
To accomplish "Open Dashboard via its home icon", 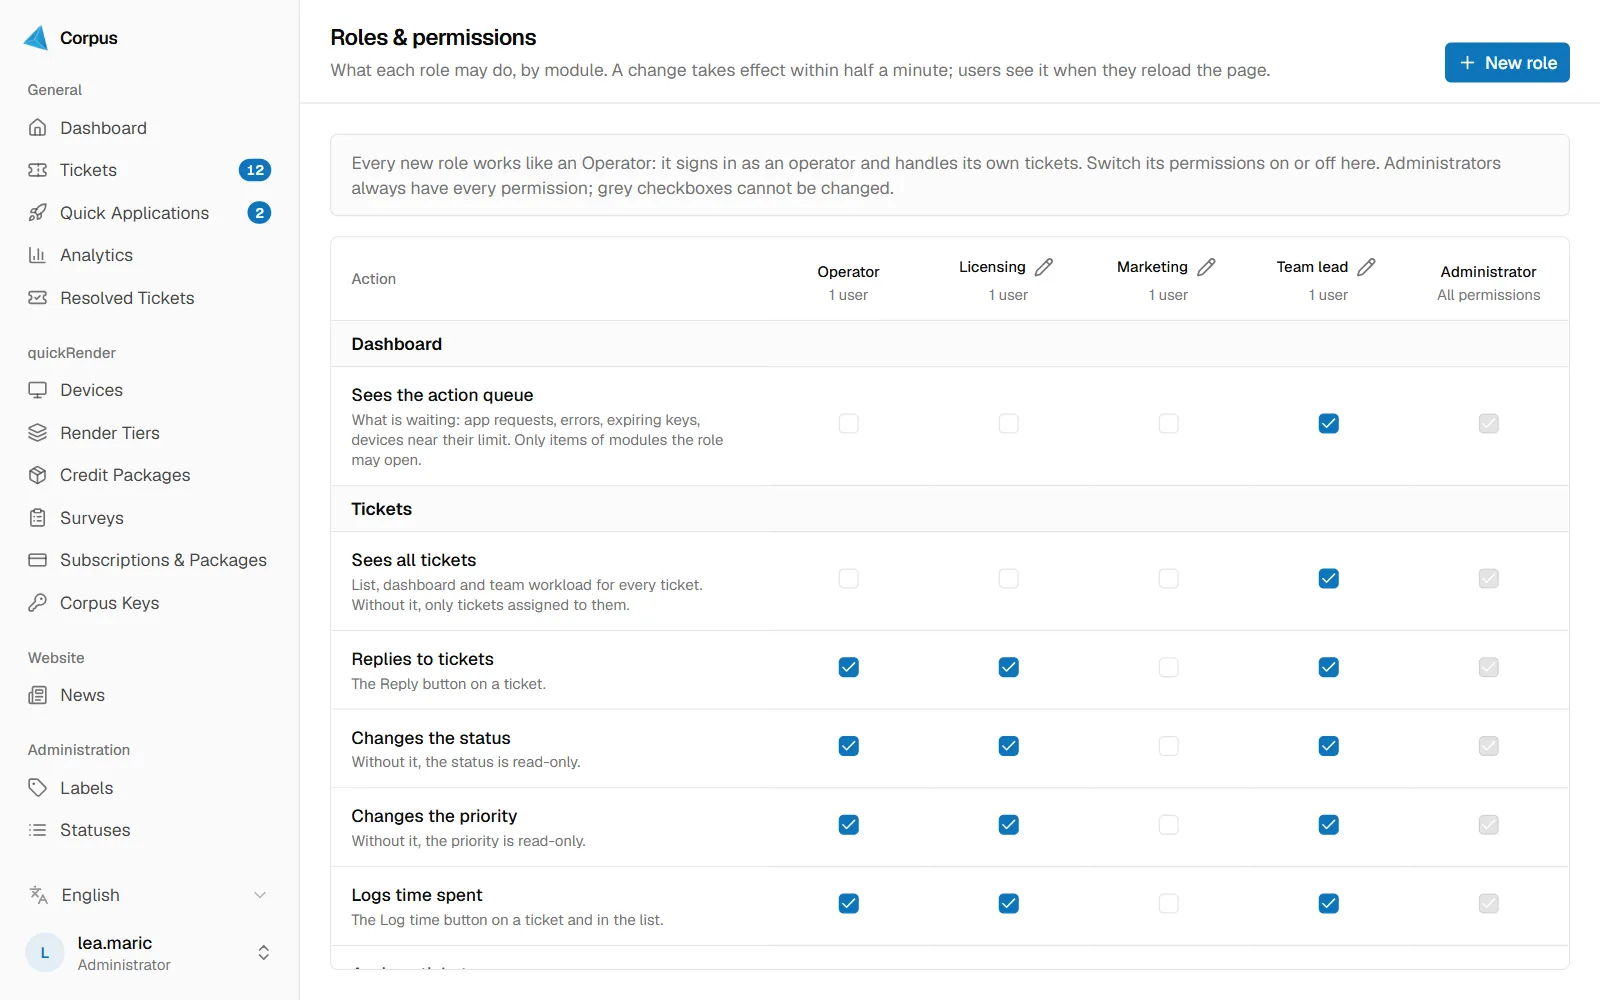I will point(38,128).
